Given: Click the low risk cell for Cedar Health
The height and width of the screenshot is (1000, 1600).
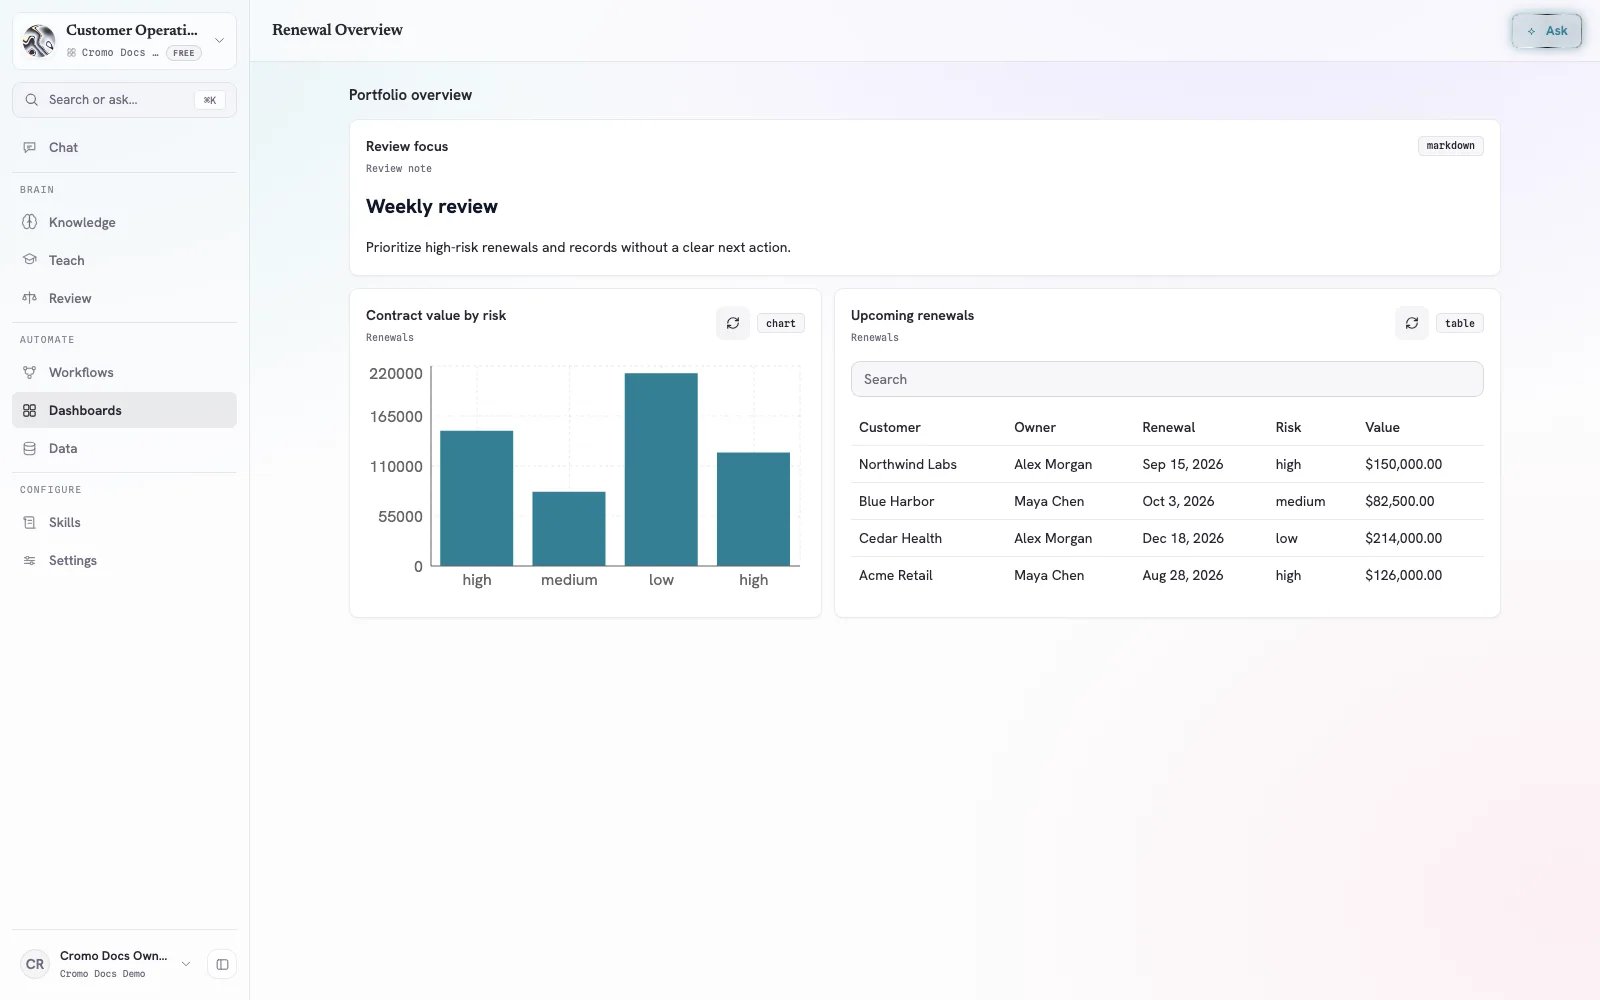Looking at the screenshot, I should point(1287,538).
